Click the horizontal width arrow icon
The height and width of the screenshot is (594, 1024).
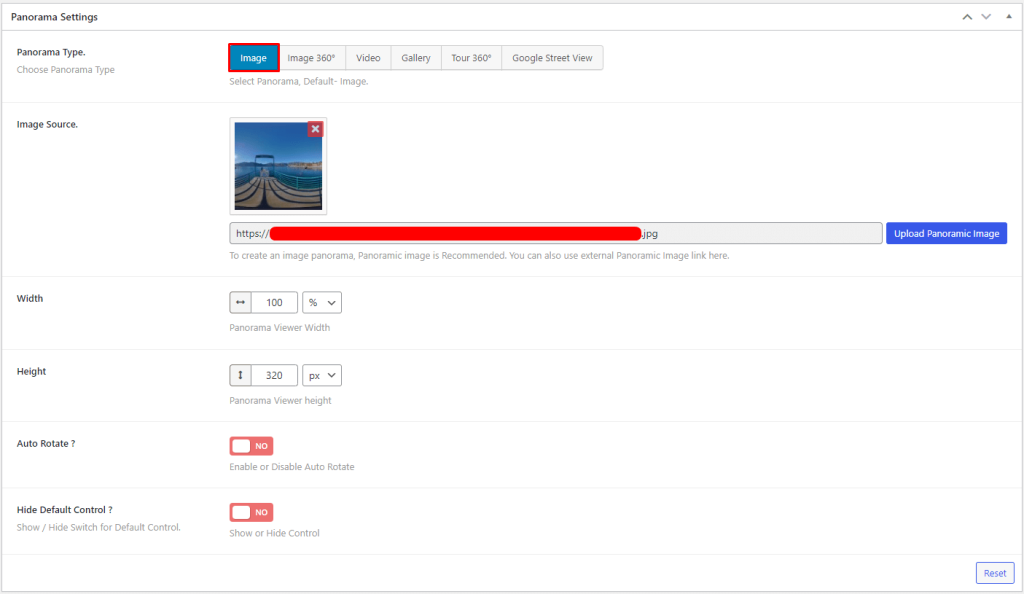click(x=240, y=302)
